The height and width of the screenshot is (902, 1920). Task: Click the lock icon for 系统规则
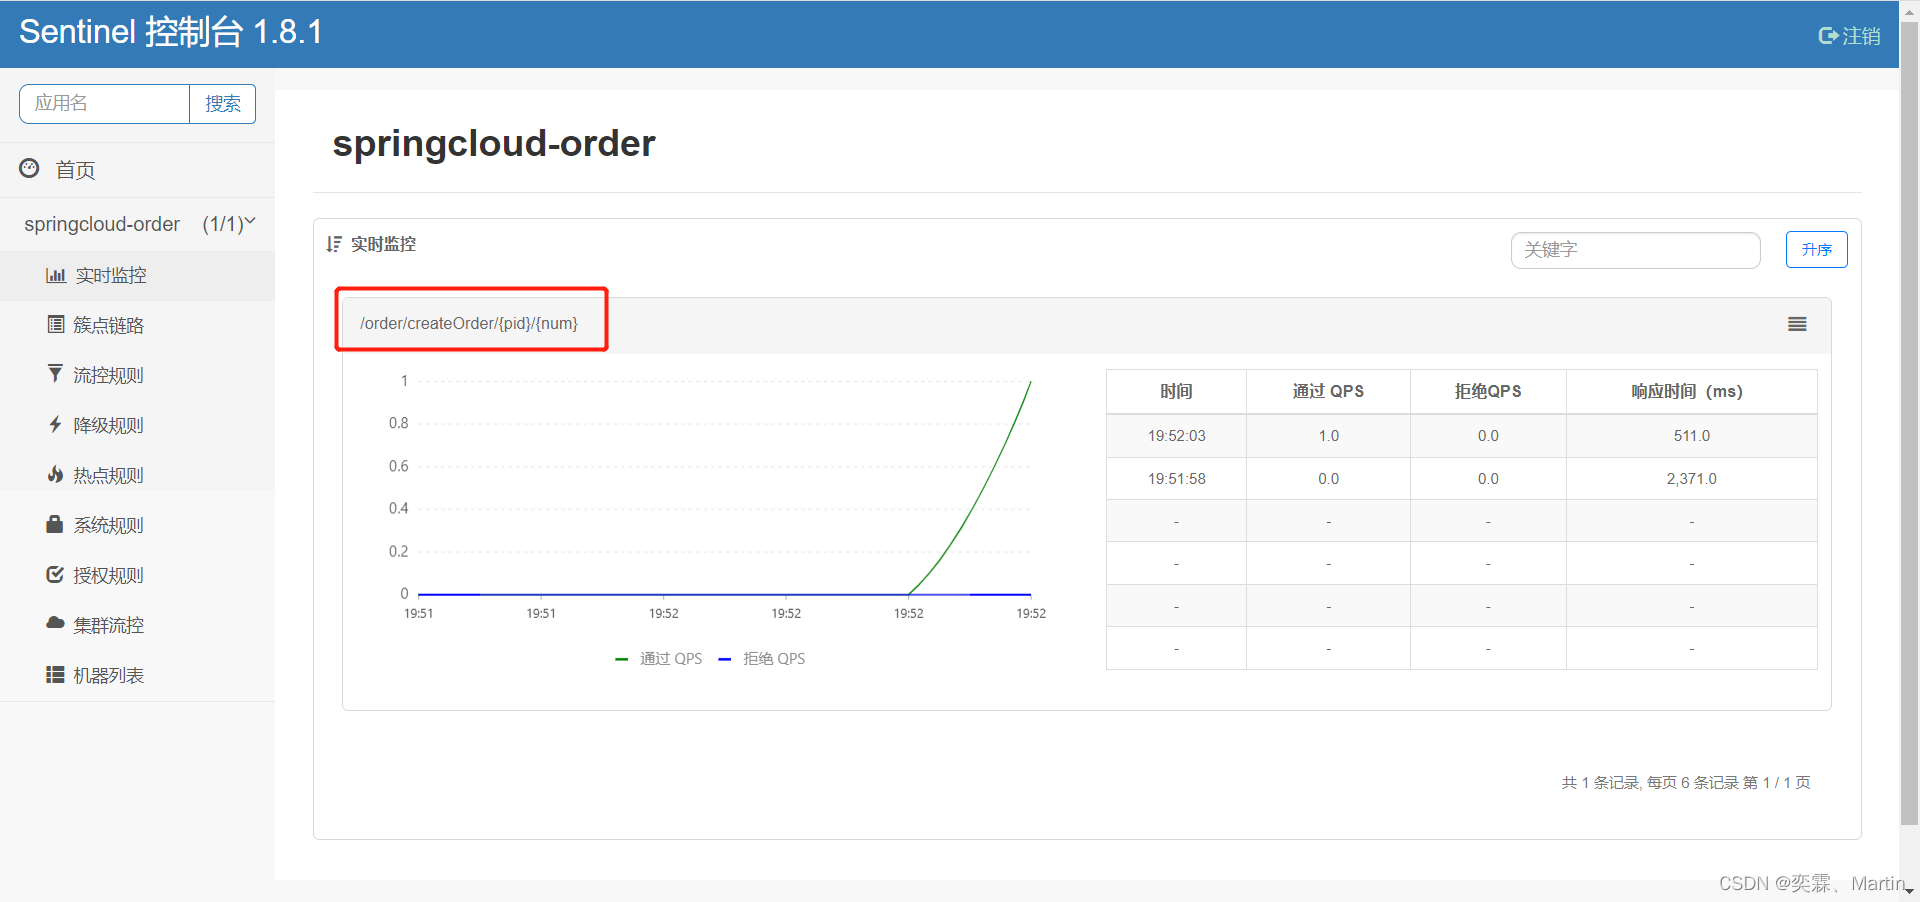pyautogui.click(x=56, y=524)
